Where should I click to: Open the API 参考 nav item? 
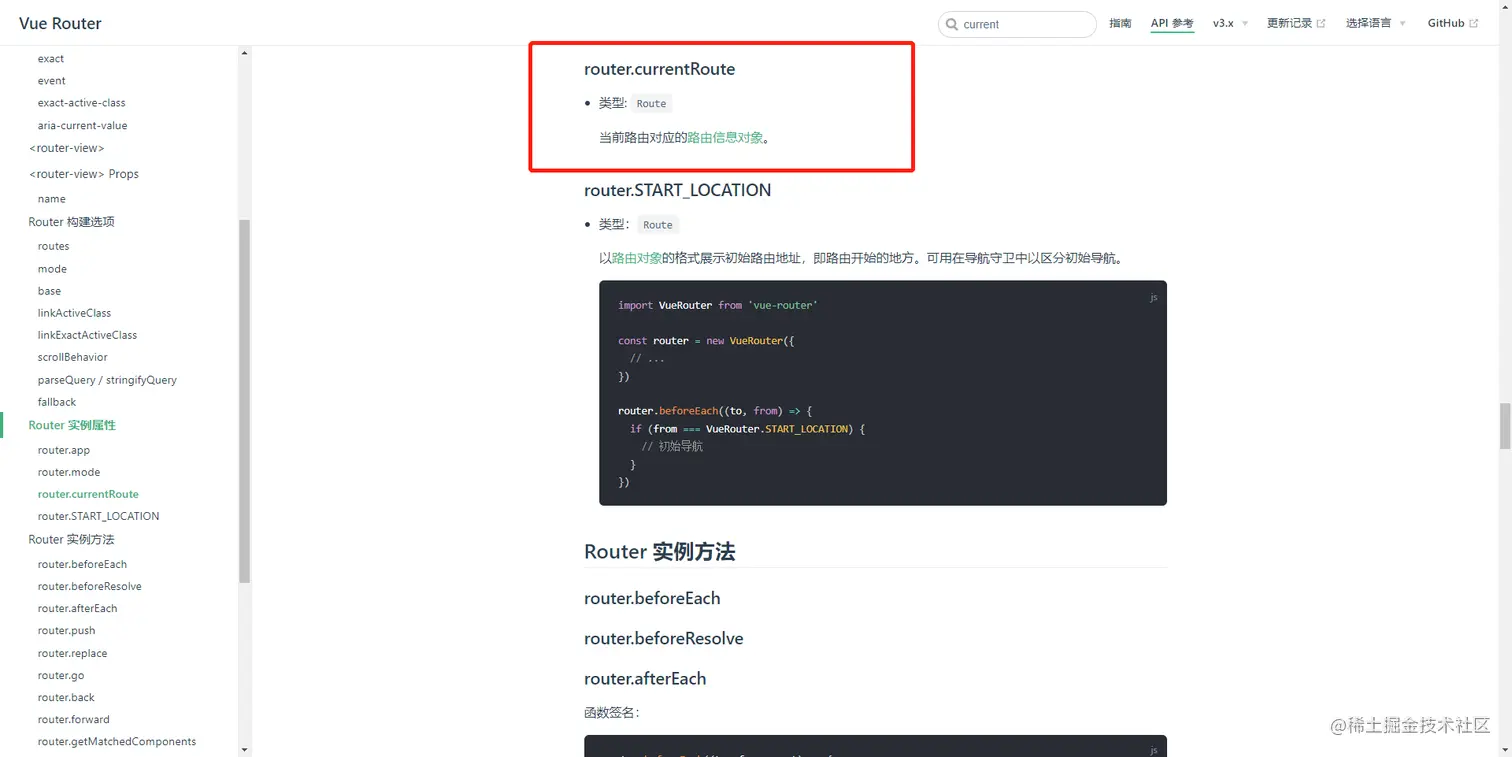coord(1172,23)
